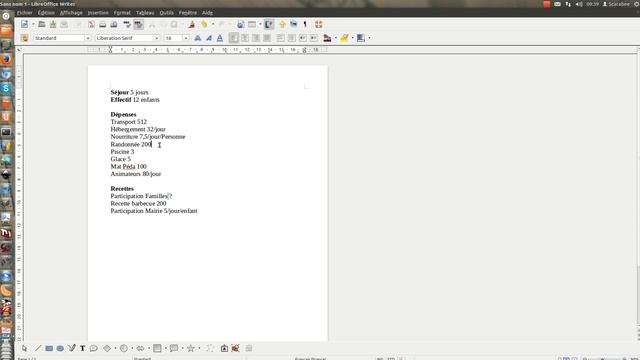640x360 pixels.
Task: Launch Firefox from the Ubuntu launcher
Action: 6,60
